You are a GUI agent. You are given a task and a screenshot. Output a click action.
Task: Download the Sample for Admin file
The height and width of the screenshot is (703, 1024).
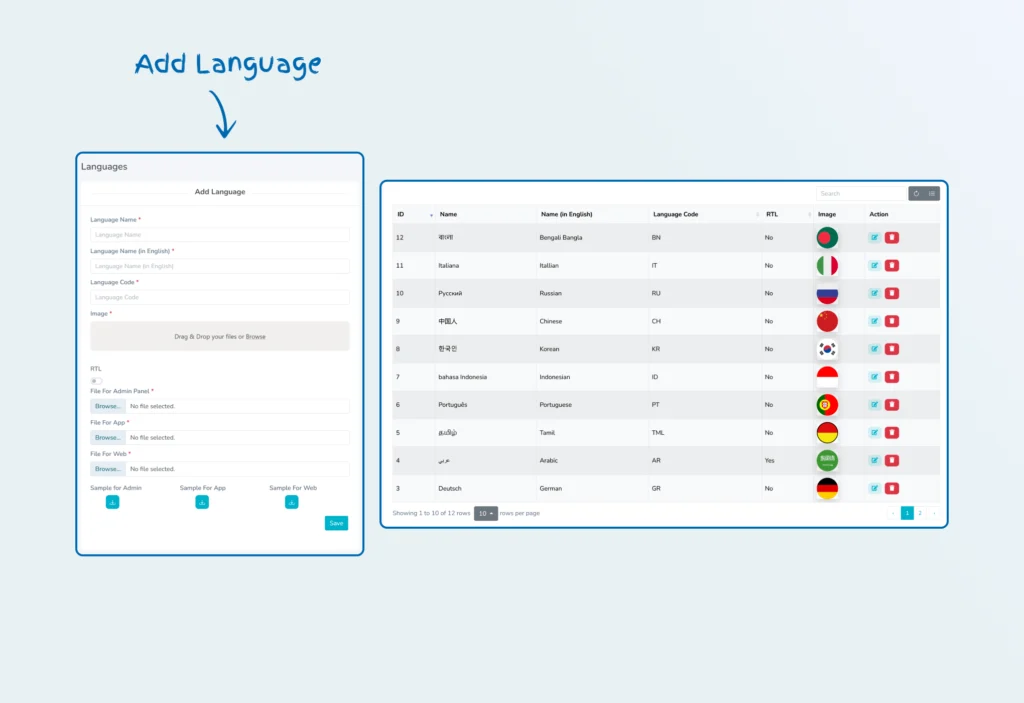click(x=112, y=502)
